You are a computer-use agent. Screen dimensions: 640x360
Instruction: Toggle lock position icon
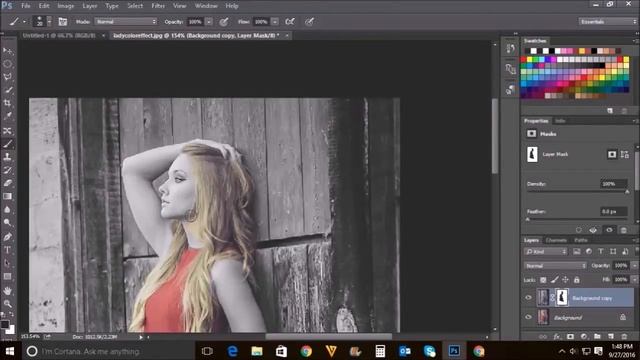coord(565,280)
